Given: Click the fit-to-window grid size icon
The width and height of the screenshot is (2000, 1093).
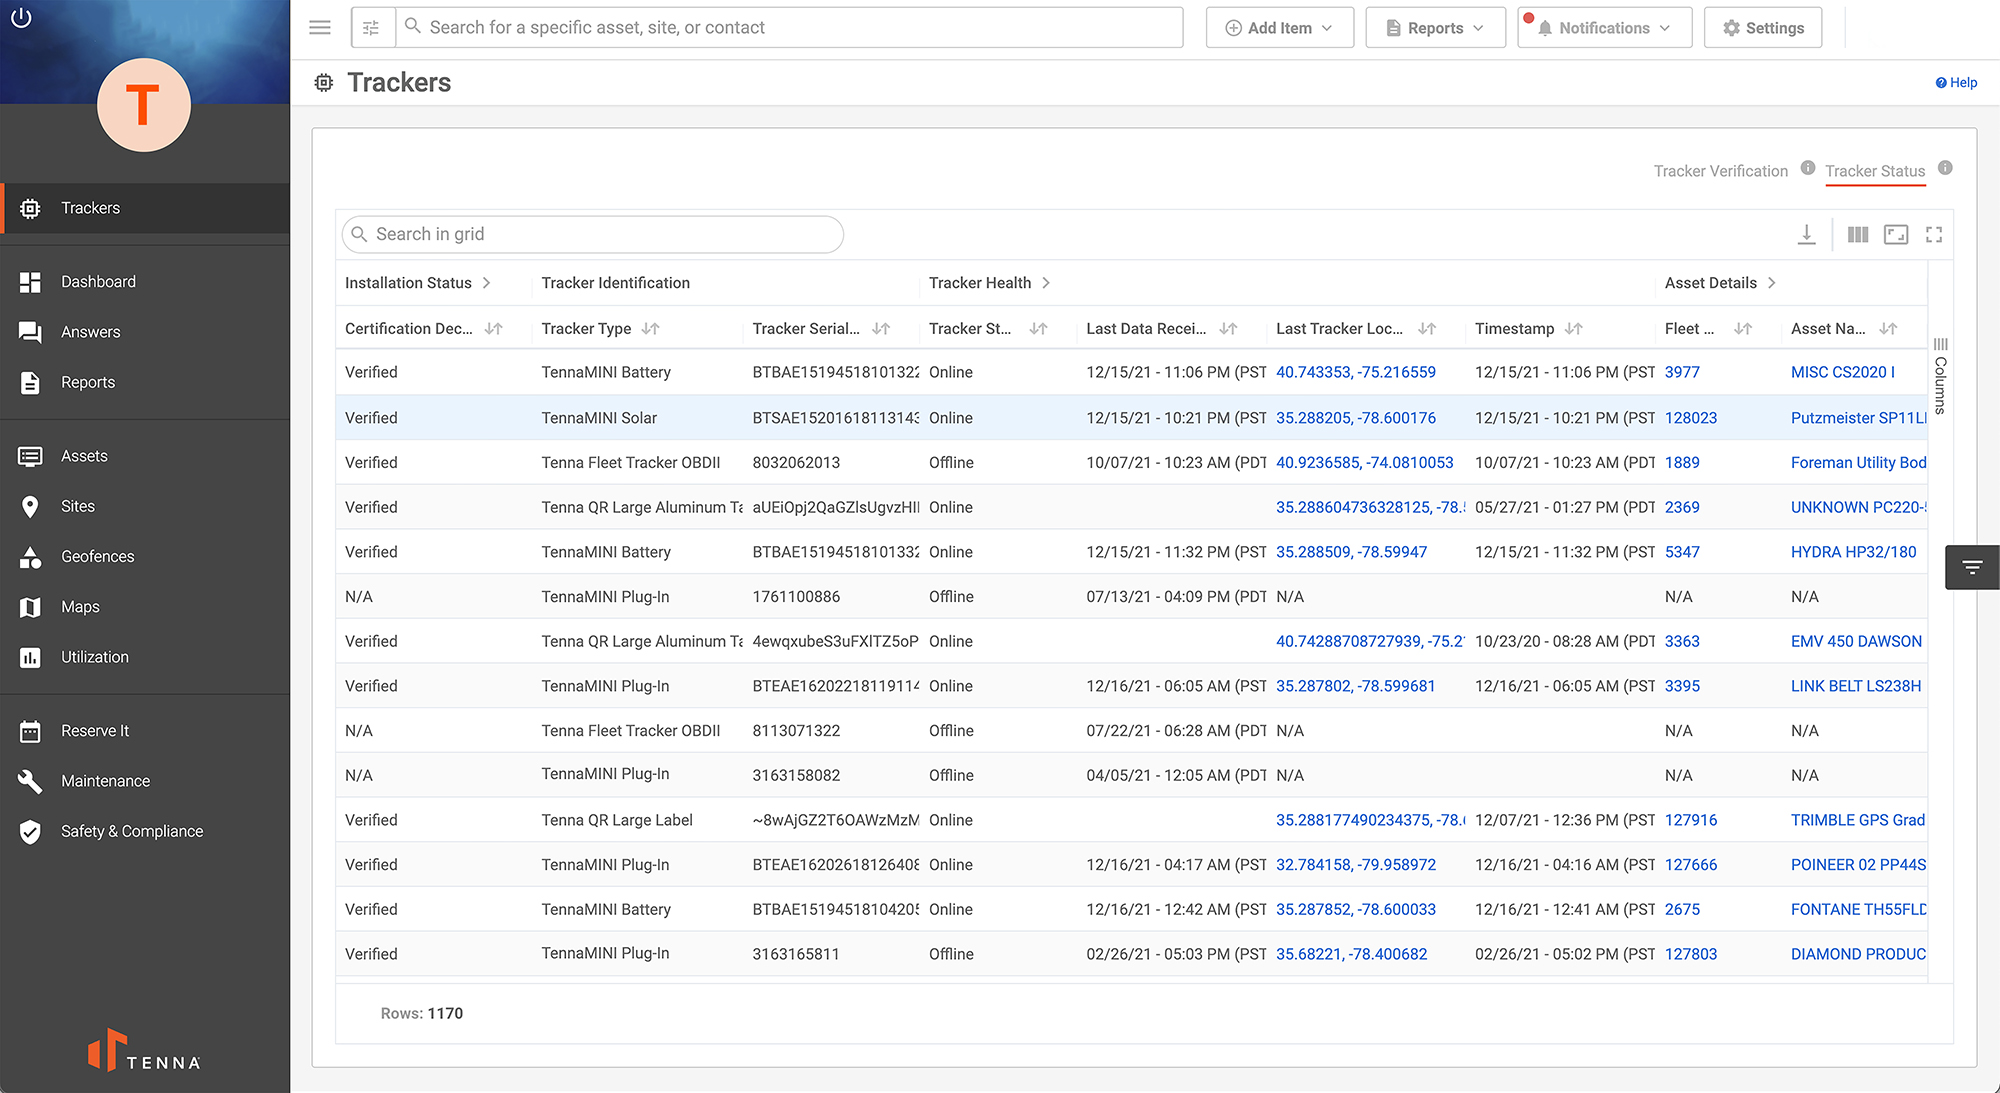Looking at the screenshot, I should (x=1895, y=234).
